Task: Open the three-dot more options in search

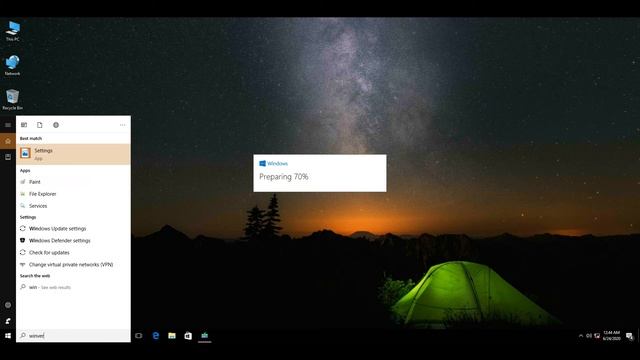Action: [122, 125]
